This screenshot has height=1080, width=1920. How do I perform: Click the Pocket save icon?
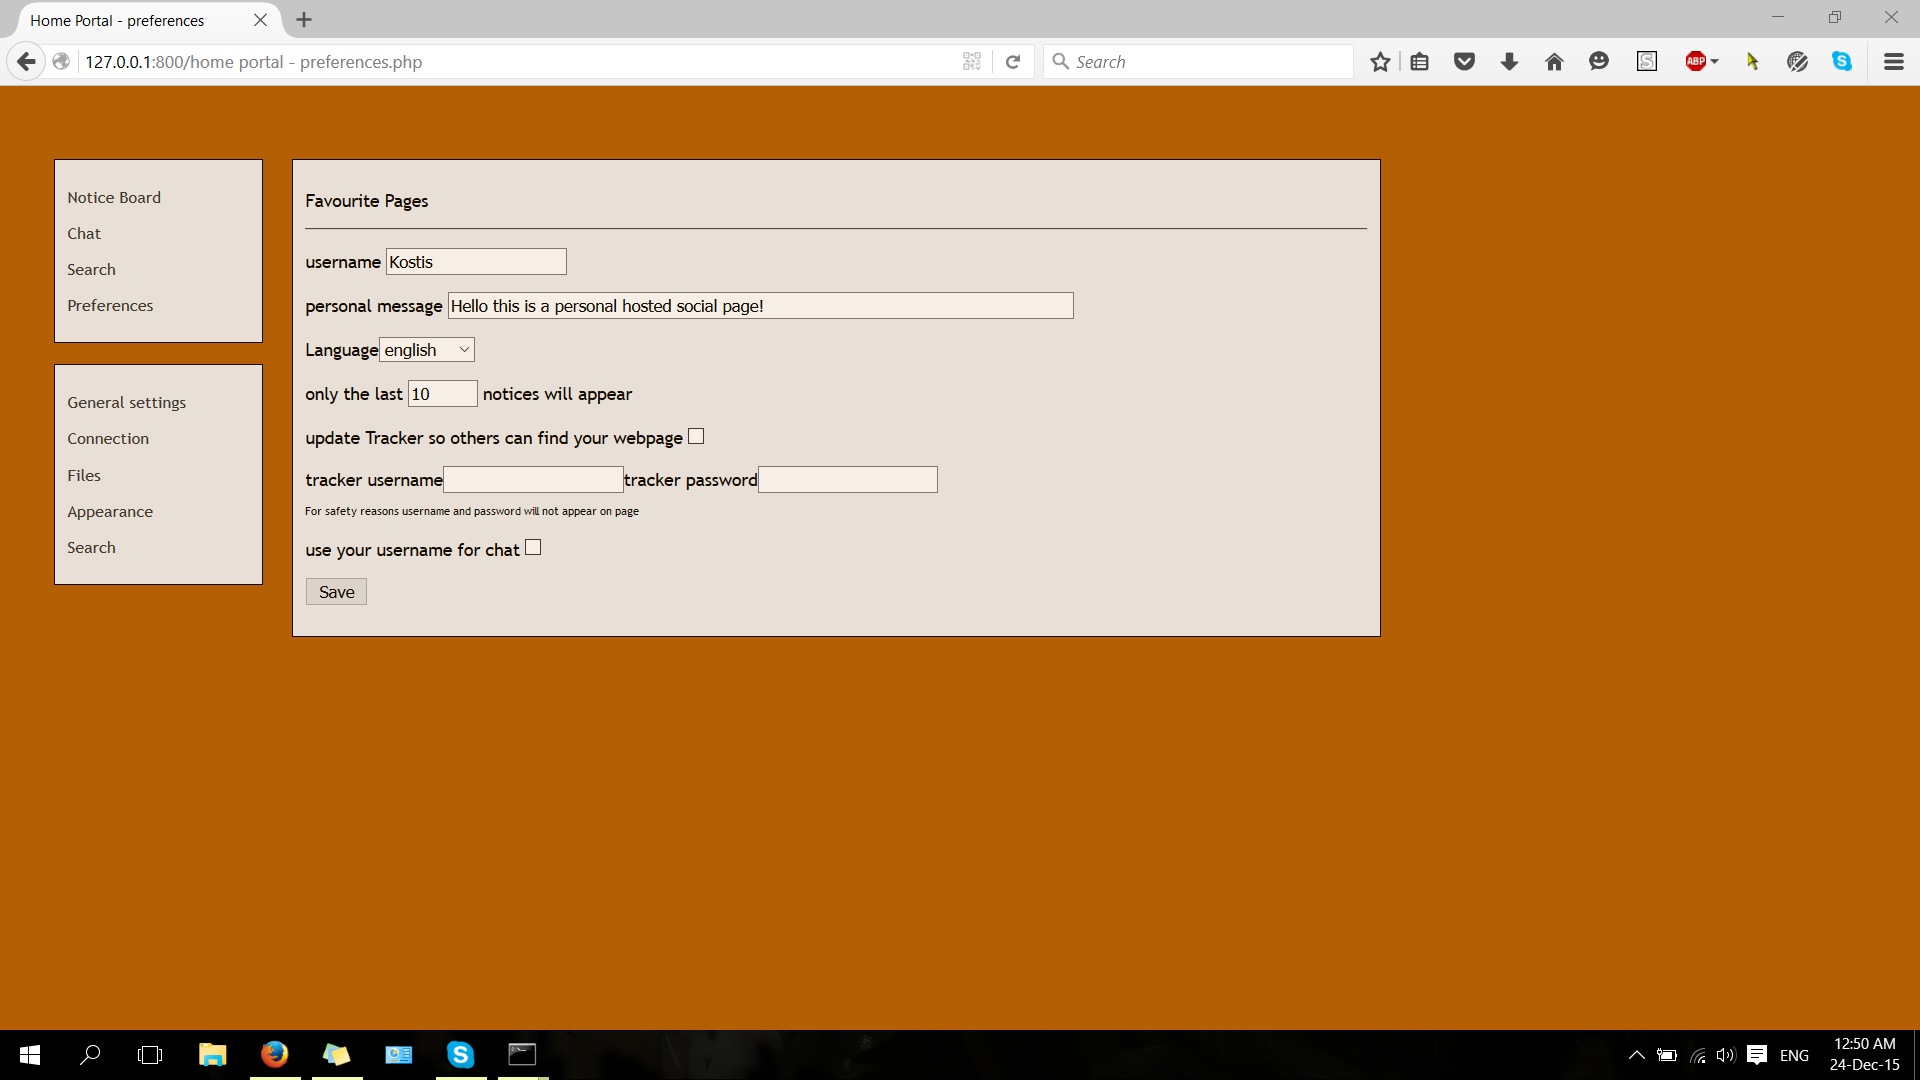point(1464,61)
